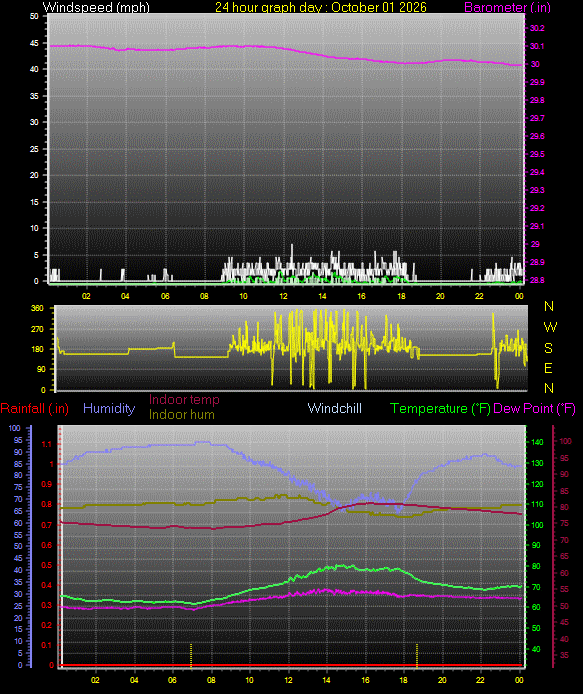Click the Indoor temp legend label
Image resolution: width=583 pixels, height=694 pixels.
point(184,400)
